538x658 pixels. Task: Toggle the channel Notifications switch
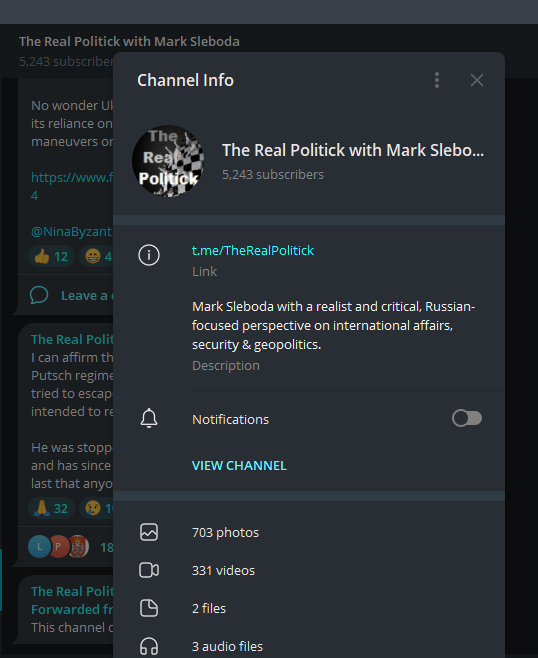pos(467,418)
